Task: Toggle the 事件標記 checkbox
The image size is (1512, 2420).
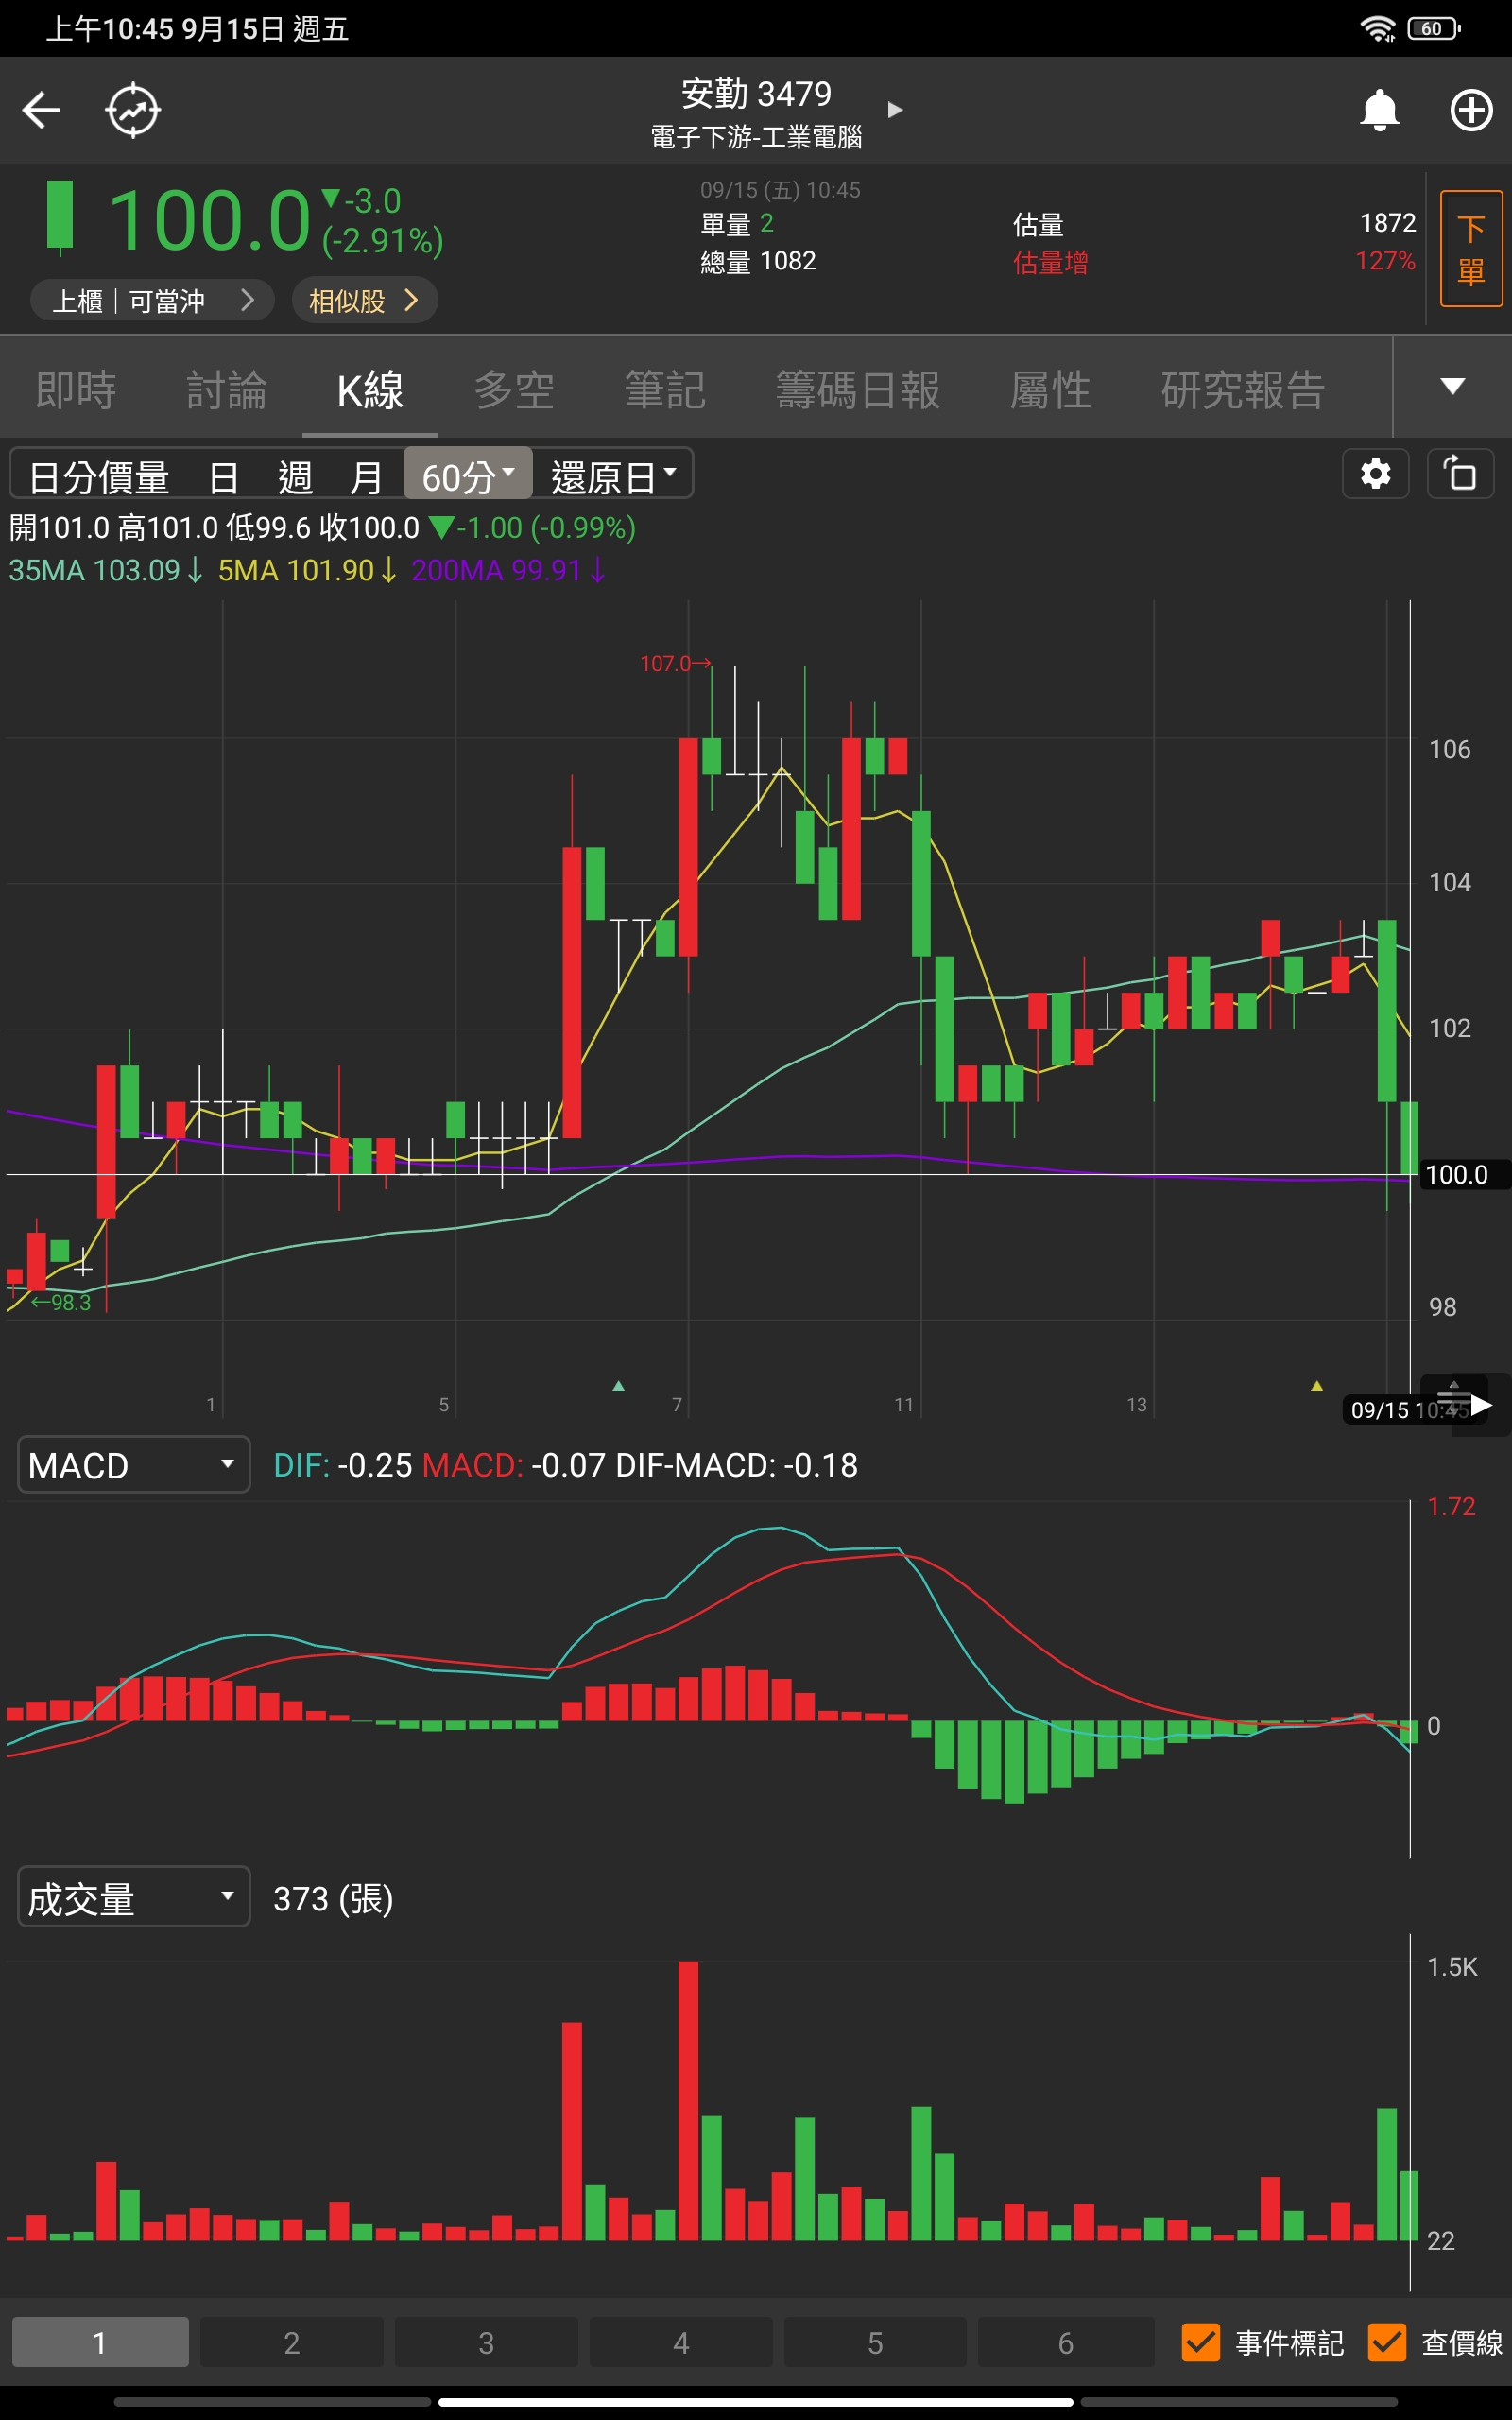Action: (1200, 2342)
